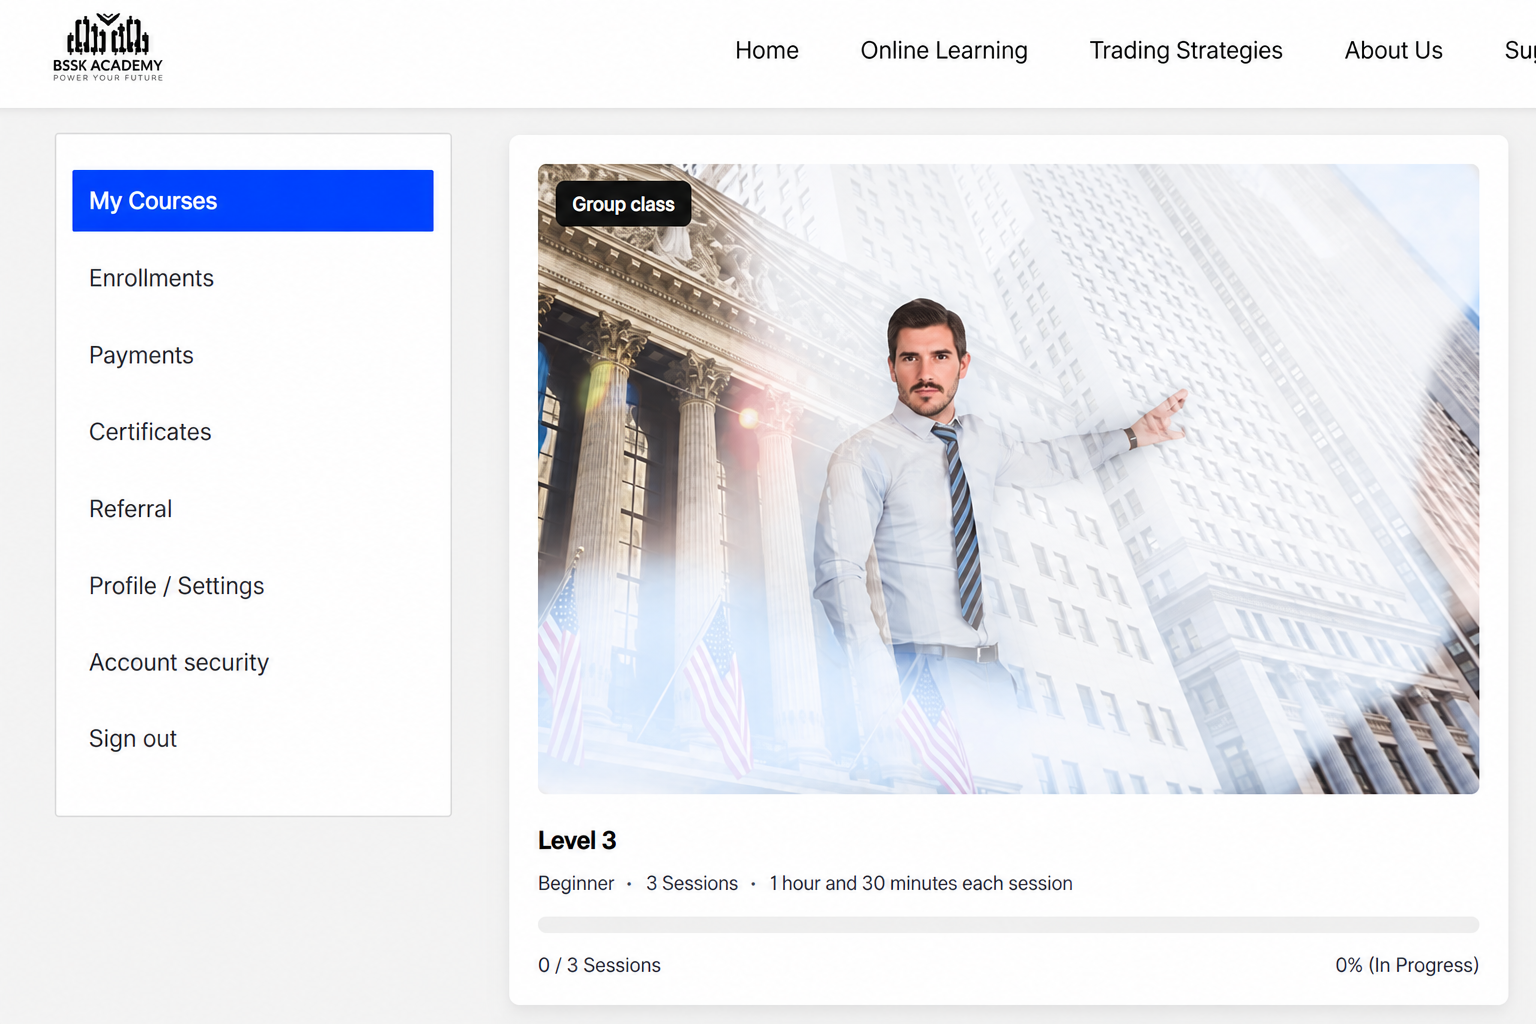The image size is (1536, 1024).
Task: Go to Payments section
Action: pyautogui.click(x=141, y=355)
